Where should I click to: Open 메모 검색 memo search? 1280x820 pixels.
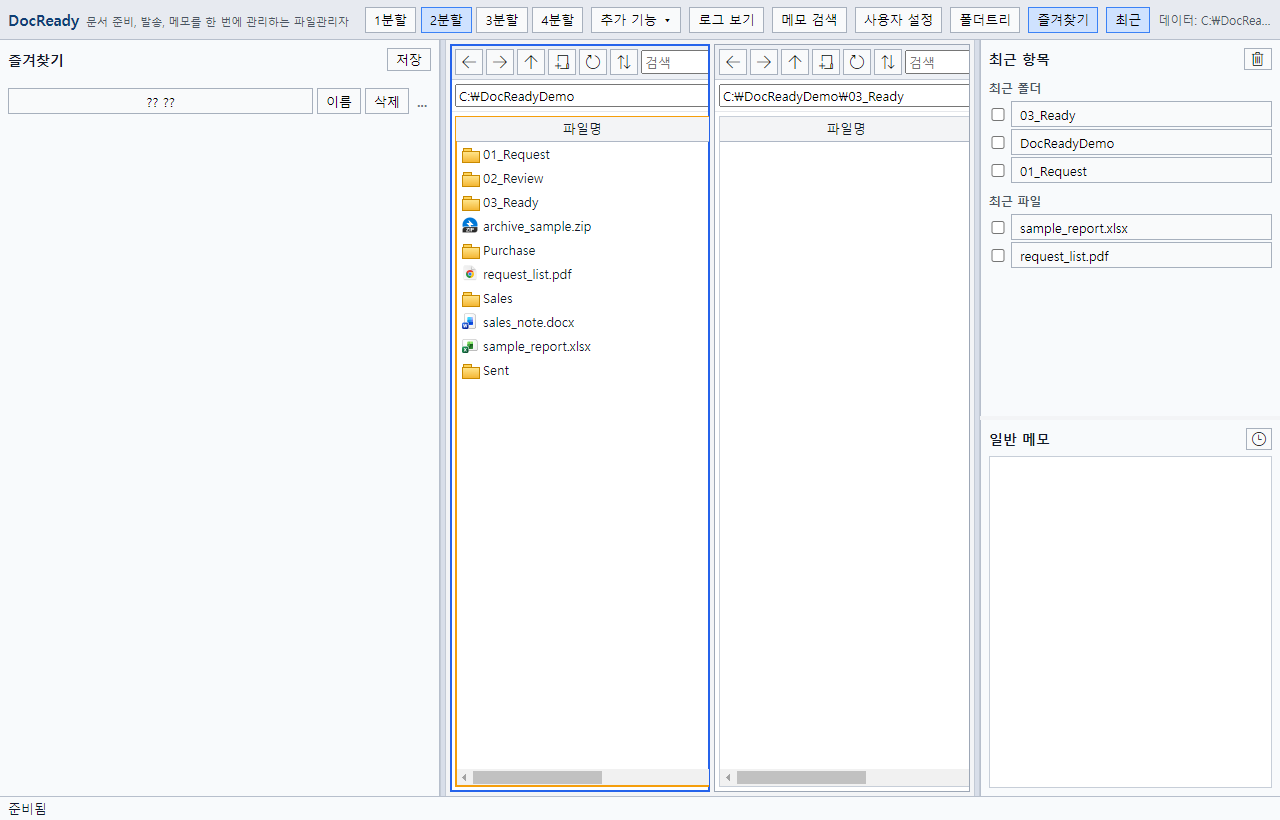pos(810,20)
